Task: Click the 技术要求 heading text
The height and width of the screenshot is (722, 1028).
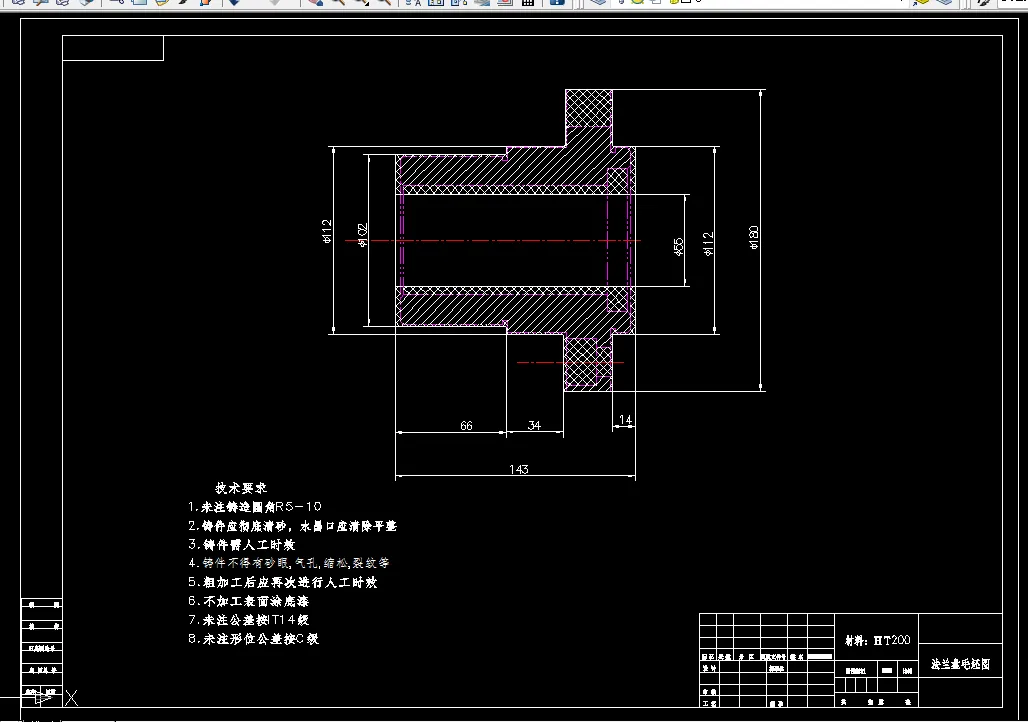Action: [241, 488]
